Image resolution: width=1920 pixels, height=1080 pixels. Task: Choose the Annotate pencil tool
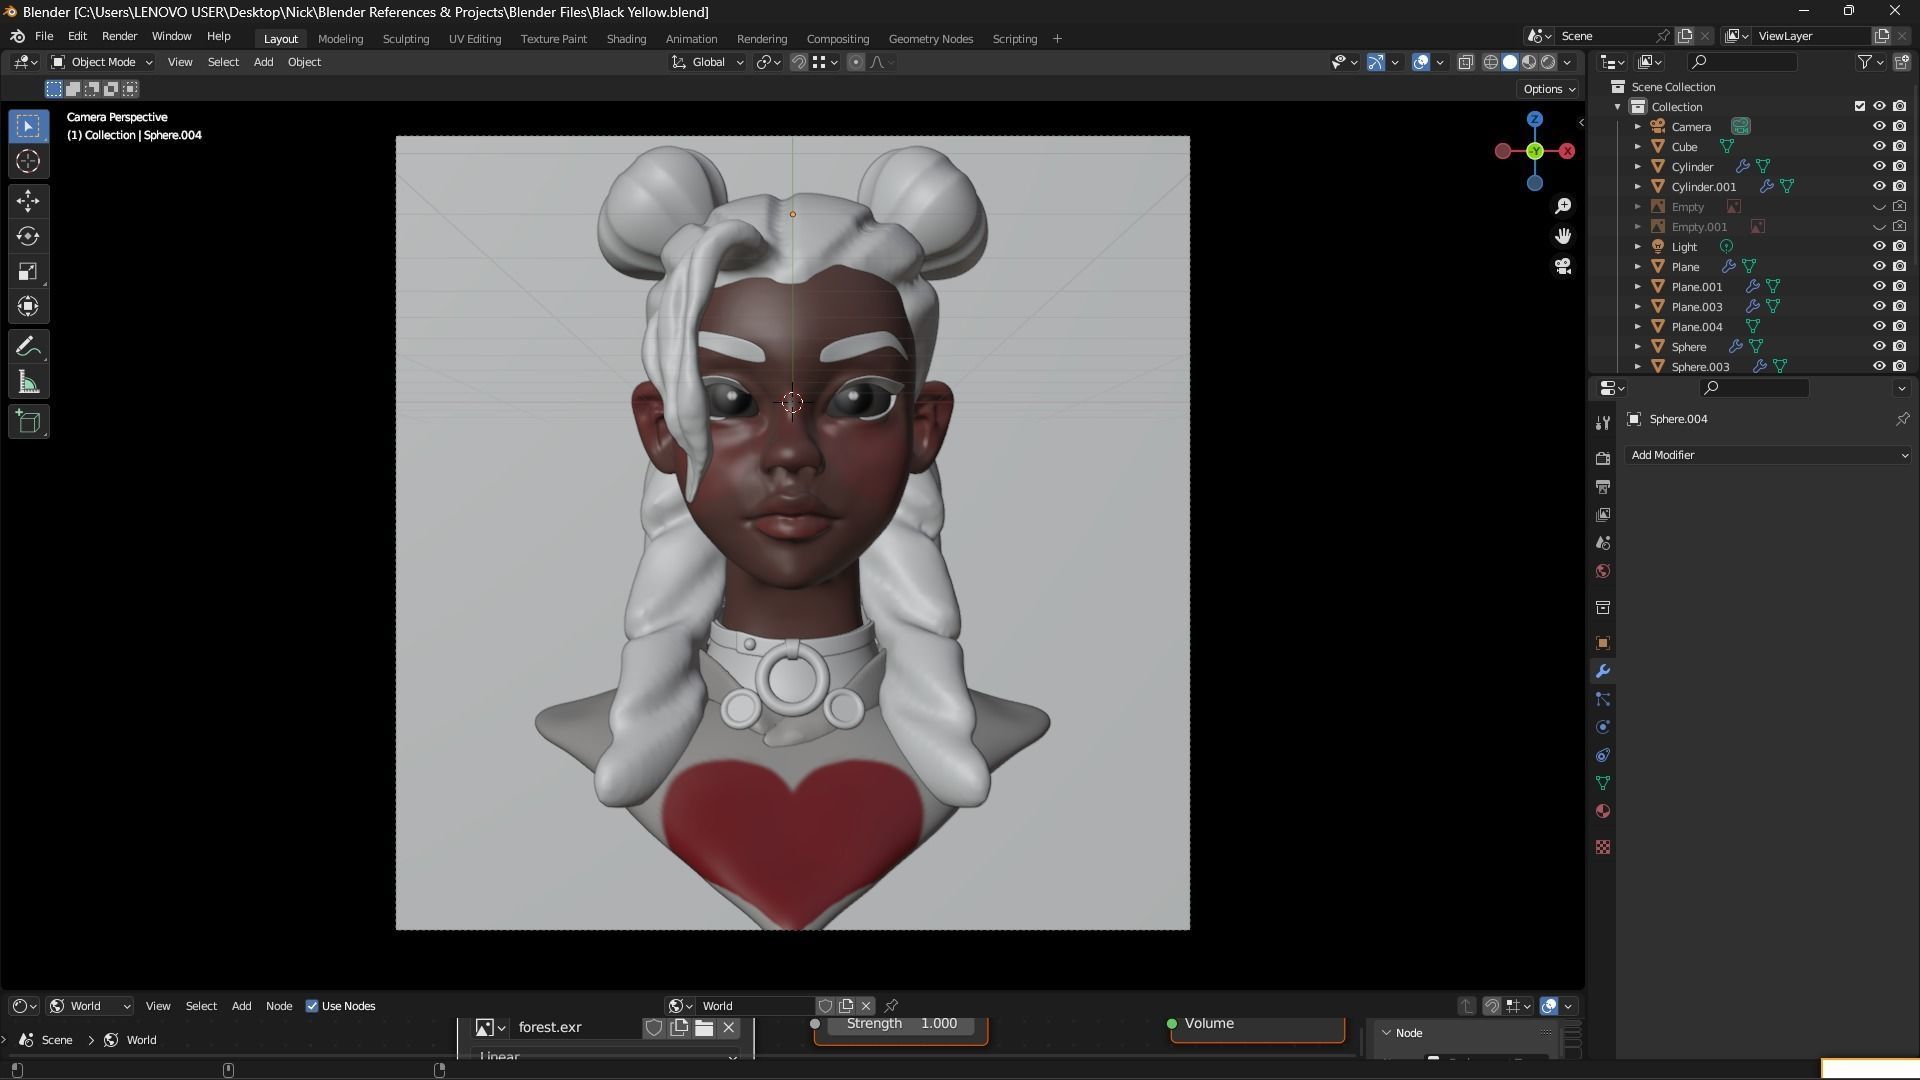tap(28, 347)
